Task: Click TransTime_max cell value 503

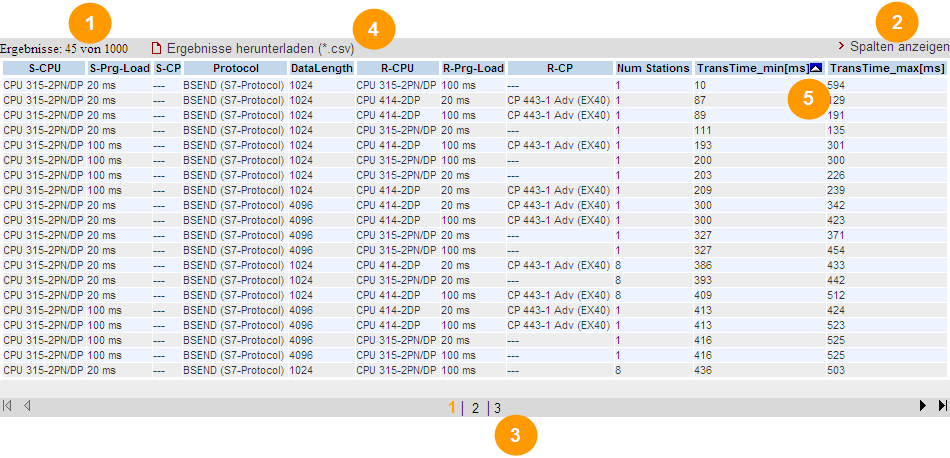Action: [x=836, y=370]
